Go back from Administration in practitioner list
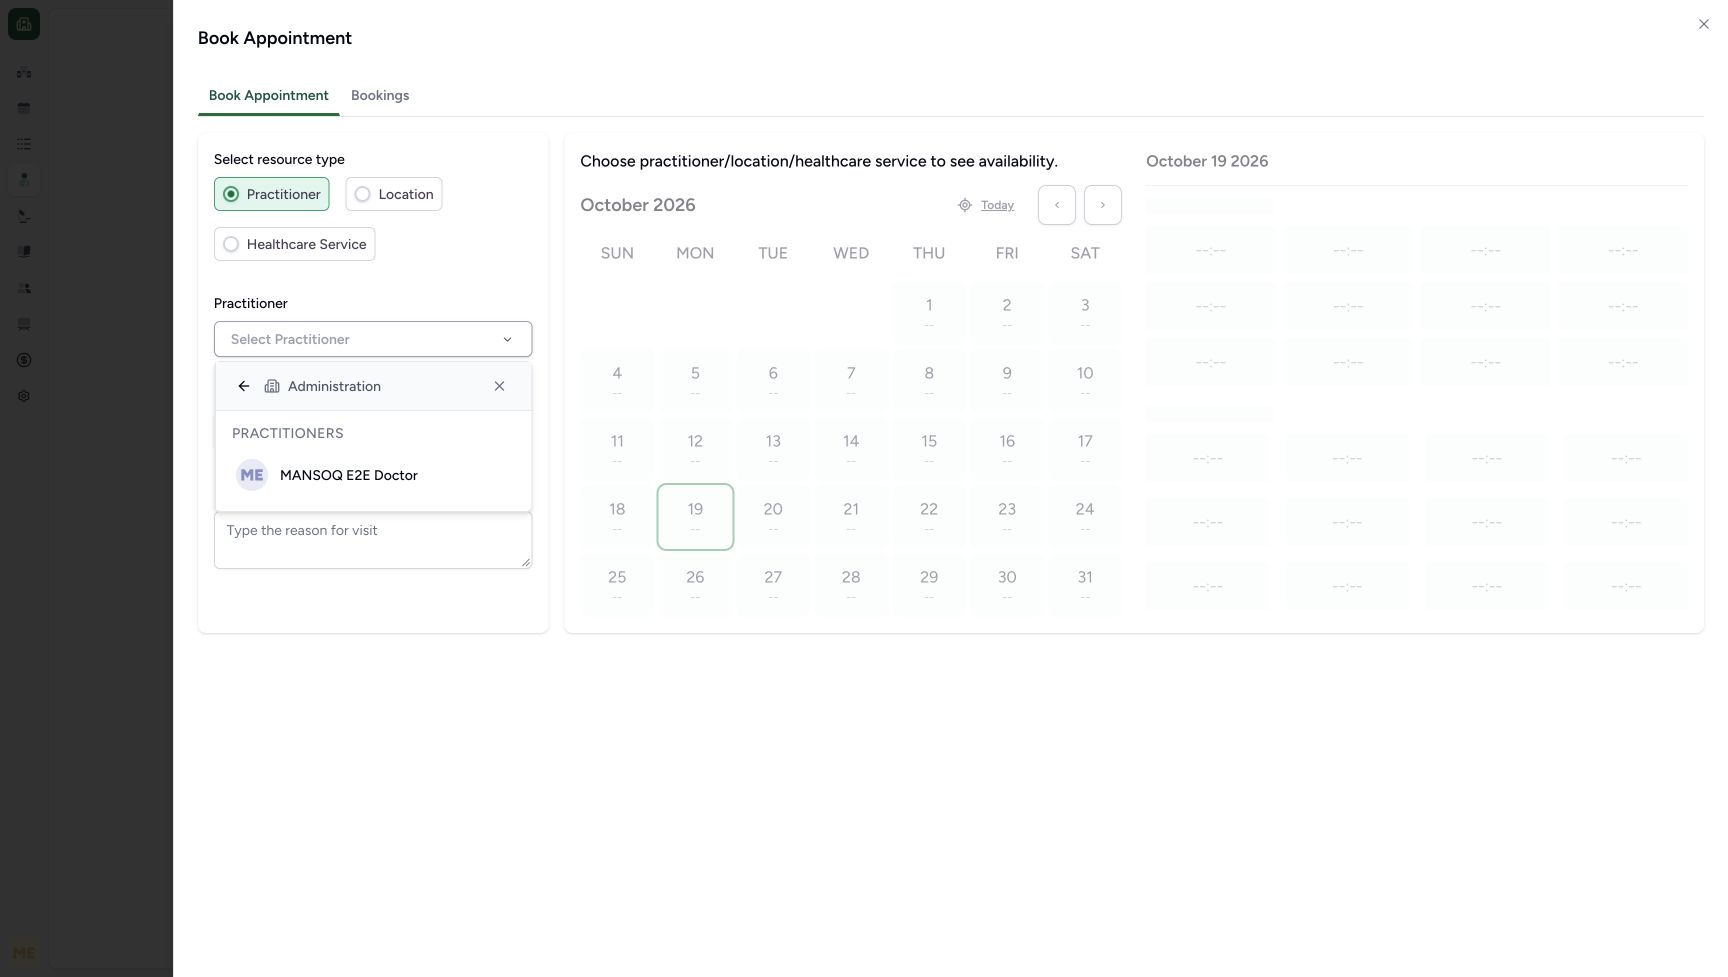The width and height of the screenshot is (1728, 977). coord(243,386)
